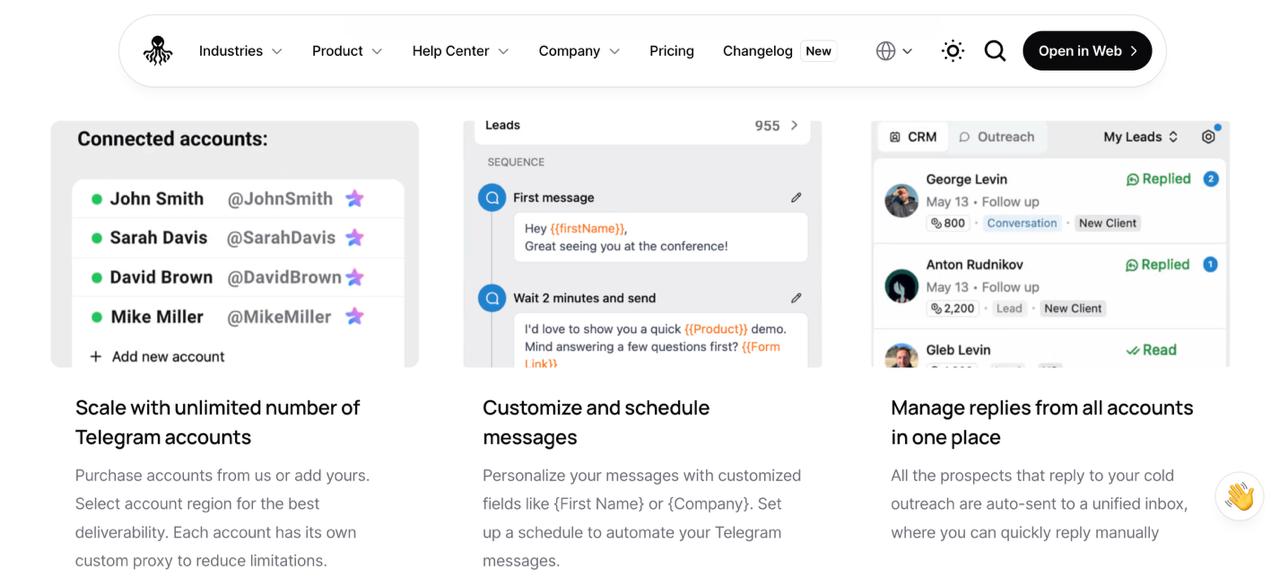Select the David Brown account name
Screen dimensions: 1280x587
point(161,278)
